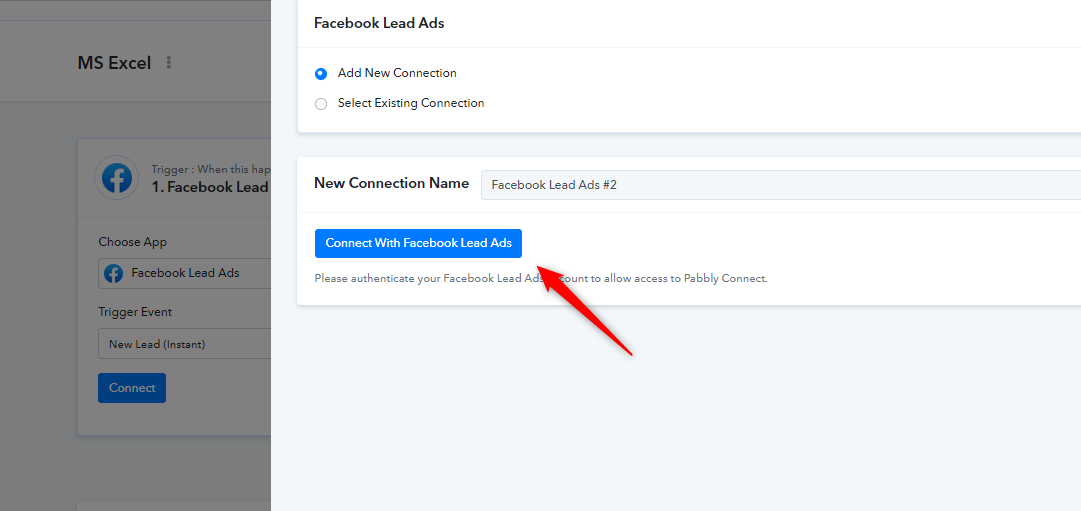Click the Choose App field label
Image resolution: width=1081 pixels, height=511 pixels.
pyautogui.click(x=132, y=242)
